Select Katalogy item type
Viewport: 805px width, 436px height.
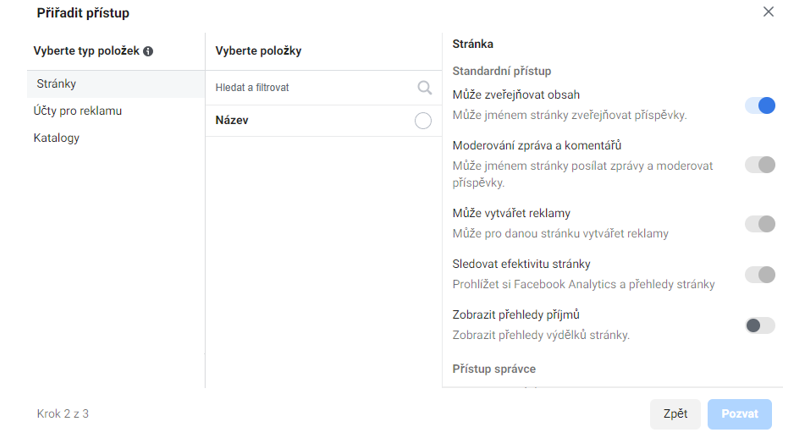(56, 138)
